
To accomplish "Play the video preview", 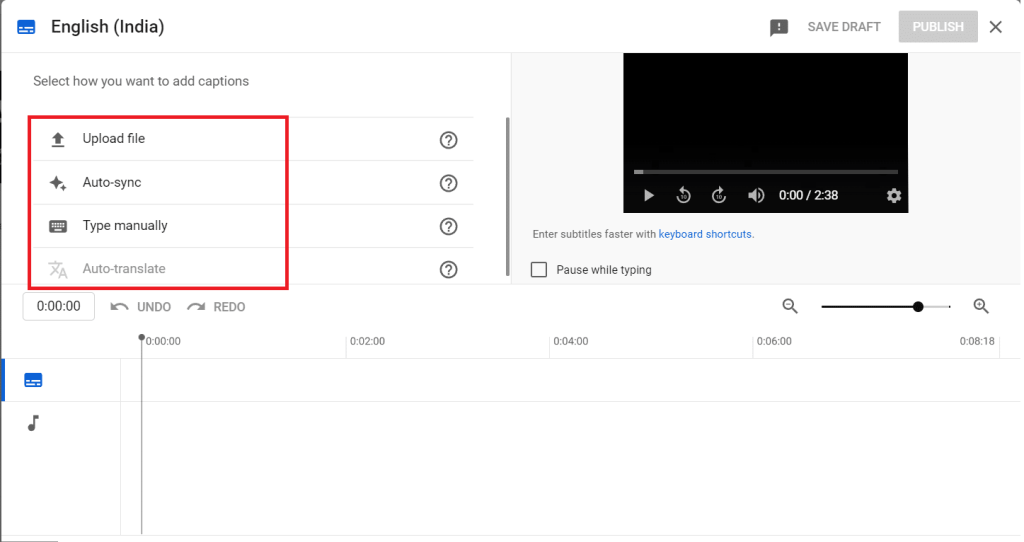I will pyautogui.click(x=649, y=196).
